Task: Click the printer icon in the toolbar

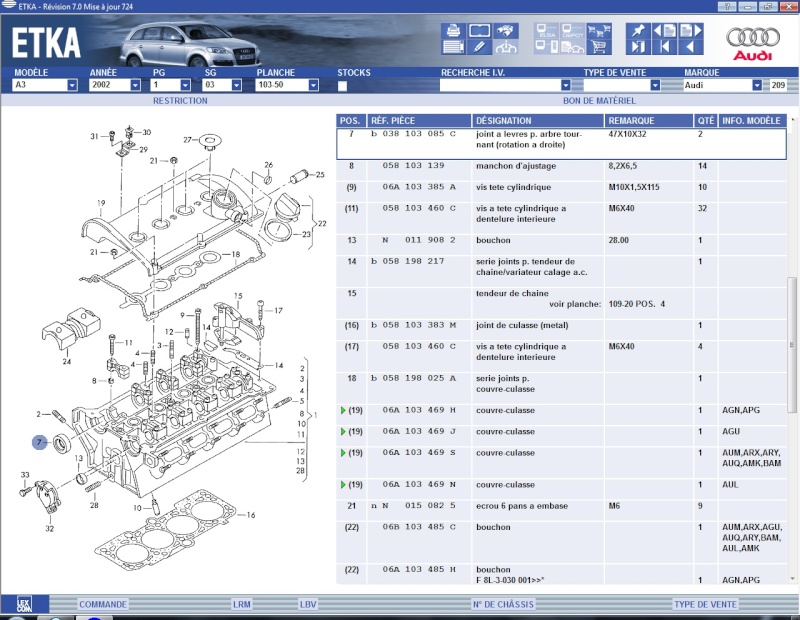Action: click(x=452, y=31)
